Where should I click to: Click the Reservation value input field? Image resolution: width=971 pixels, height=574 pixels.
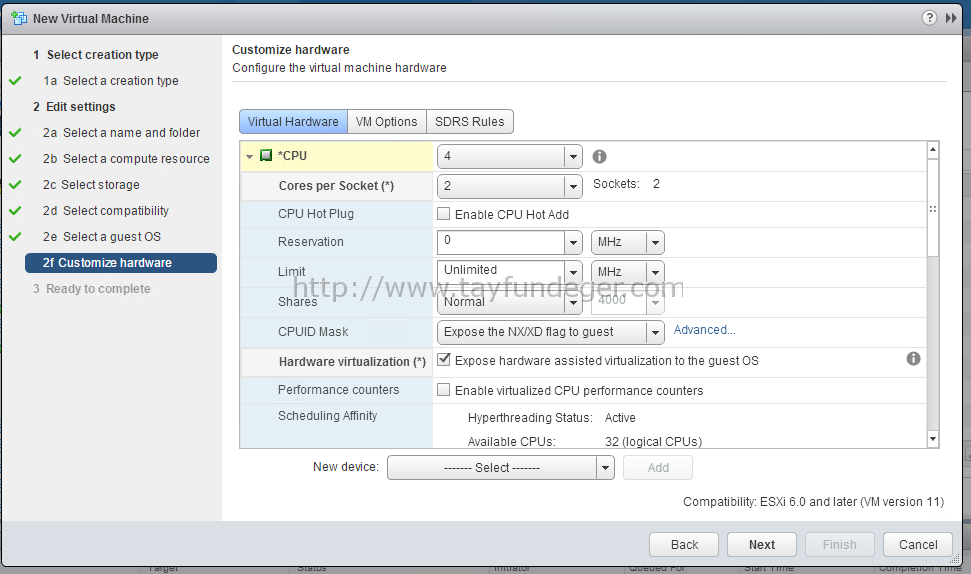[x=501, y=242]
